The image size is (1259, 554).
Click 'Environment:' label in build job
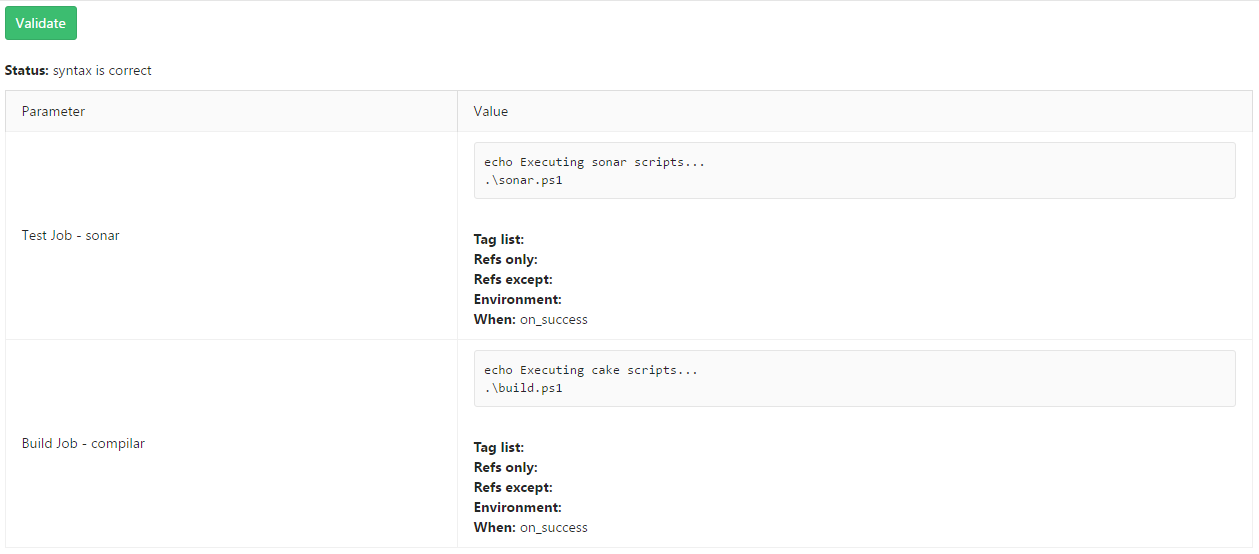tap(518, 507)
